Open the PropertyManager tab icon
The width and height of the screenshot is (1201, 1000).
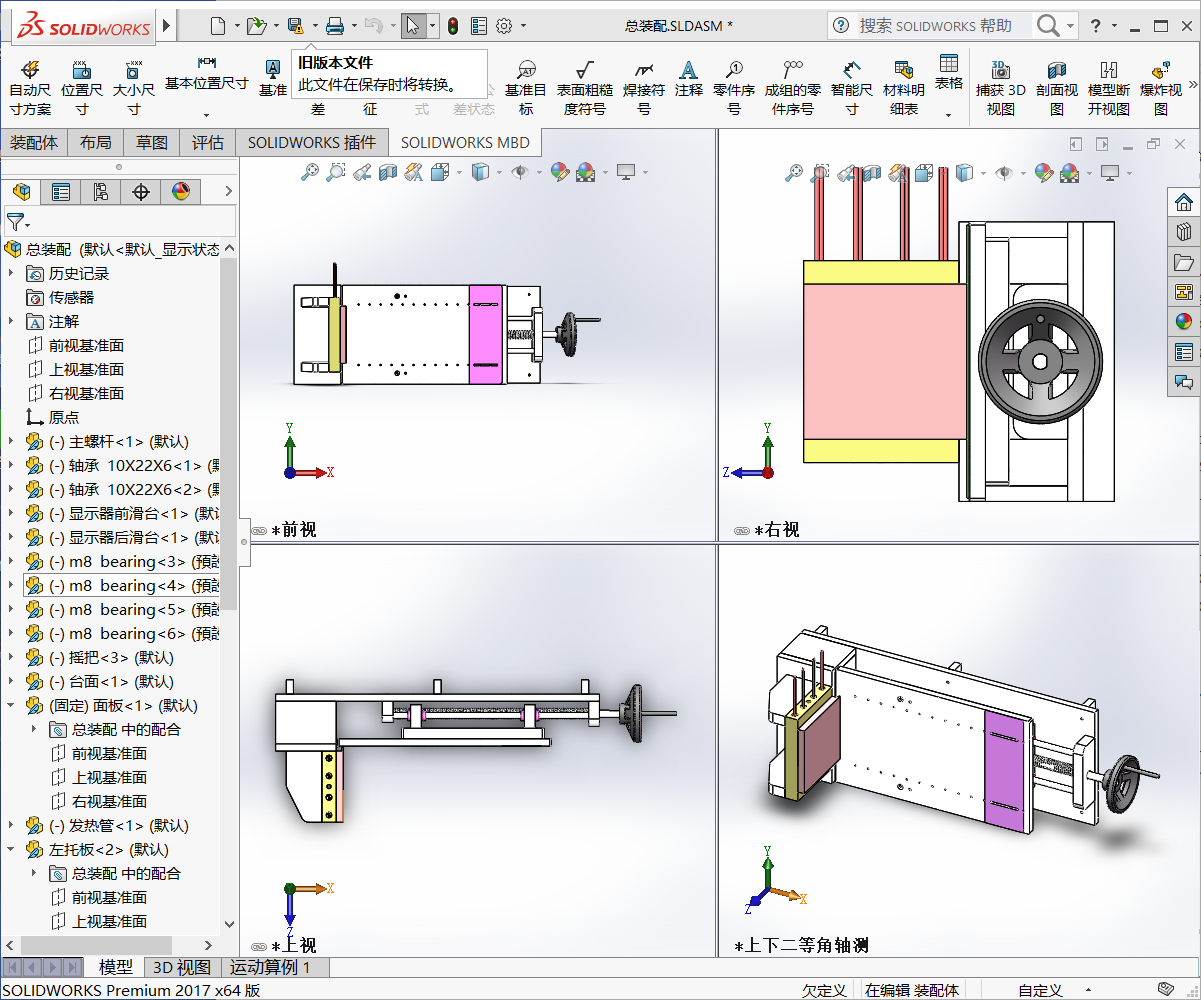click(x=61, y=192)
